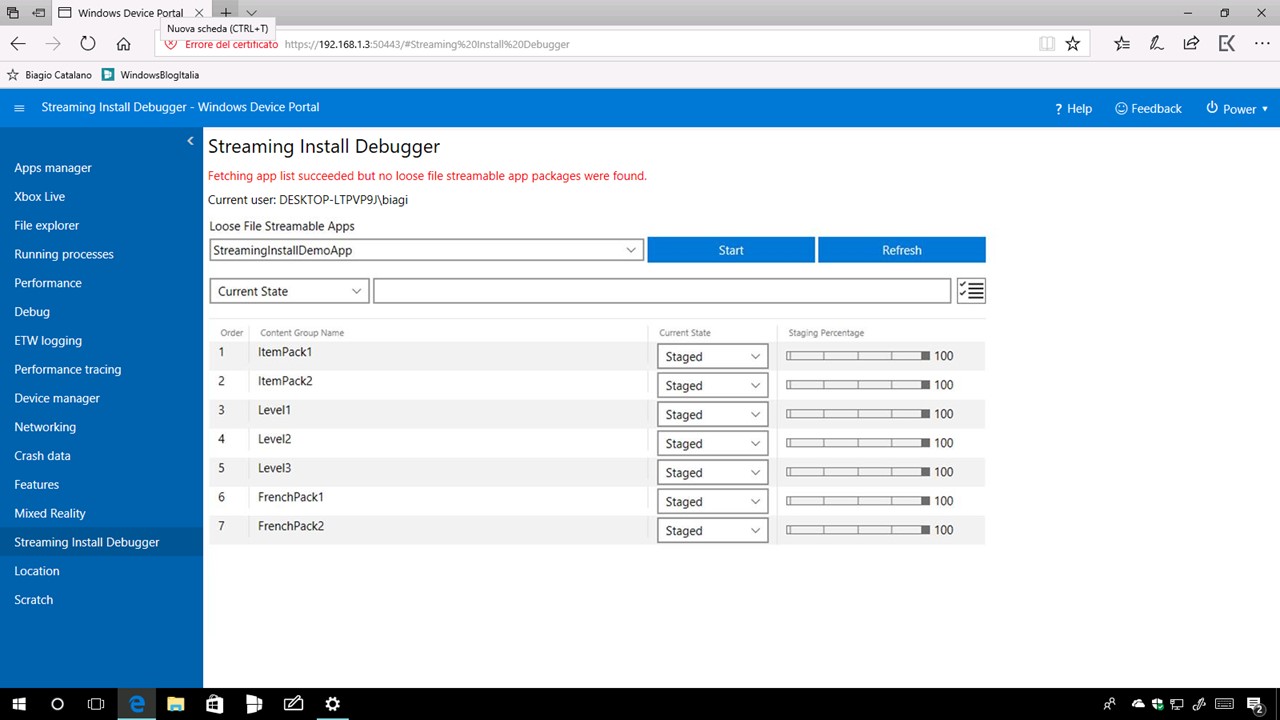Open Crash data in the sidebar
The height and width of the screenshot is (720, 1280).
point(42,456)
